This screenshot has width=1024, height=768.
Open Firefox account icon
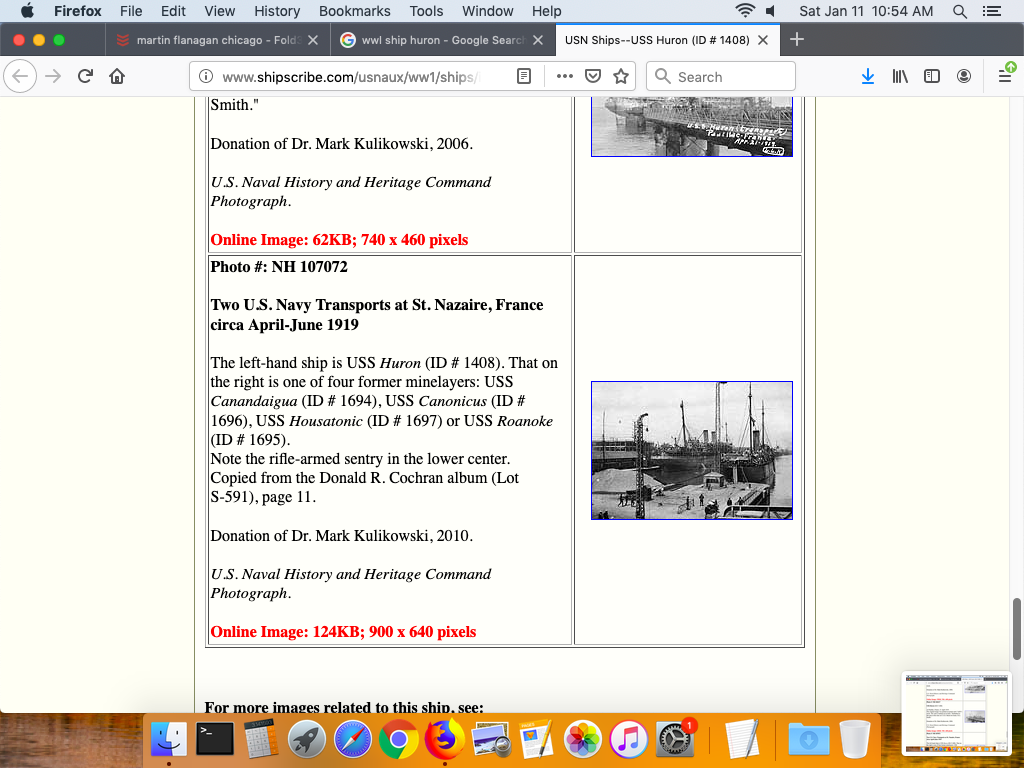click(x=964, y=77)
